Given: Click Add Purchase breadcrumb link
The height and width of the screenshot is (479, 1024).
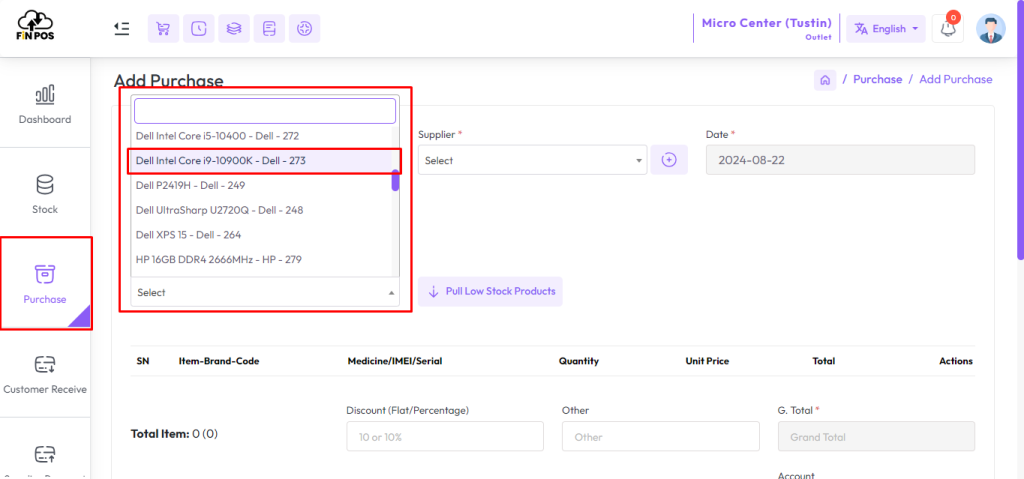Looking at the screenshot, I should 955,80.
